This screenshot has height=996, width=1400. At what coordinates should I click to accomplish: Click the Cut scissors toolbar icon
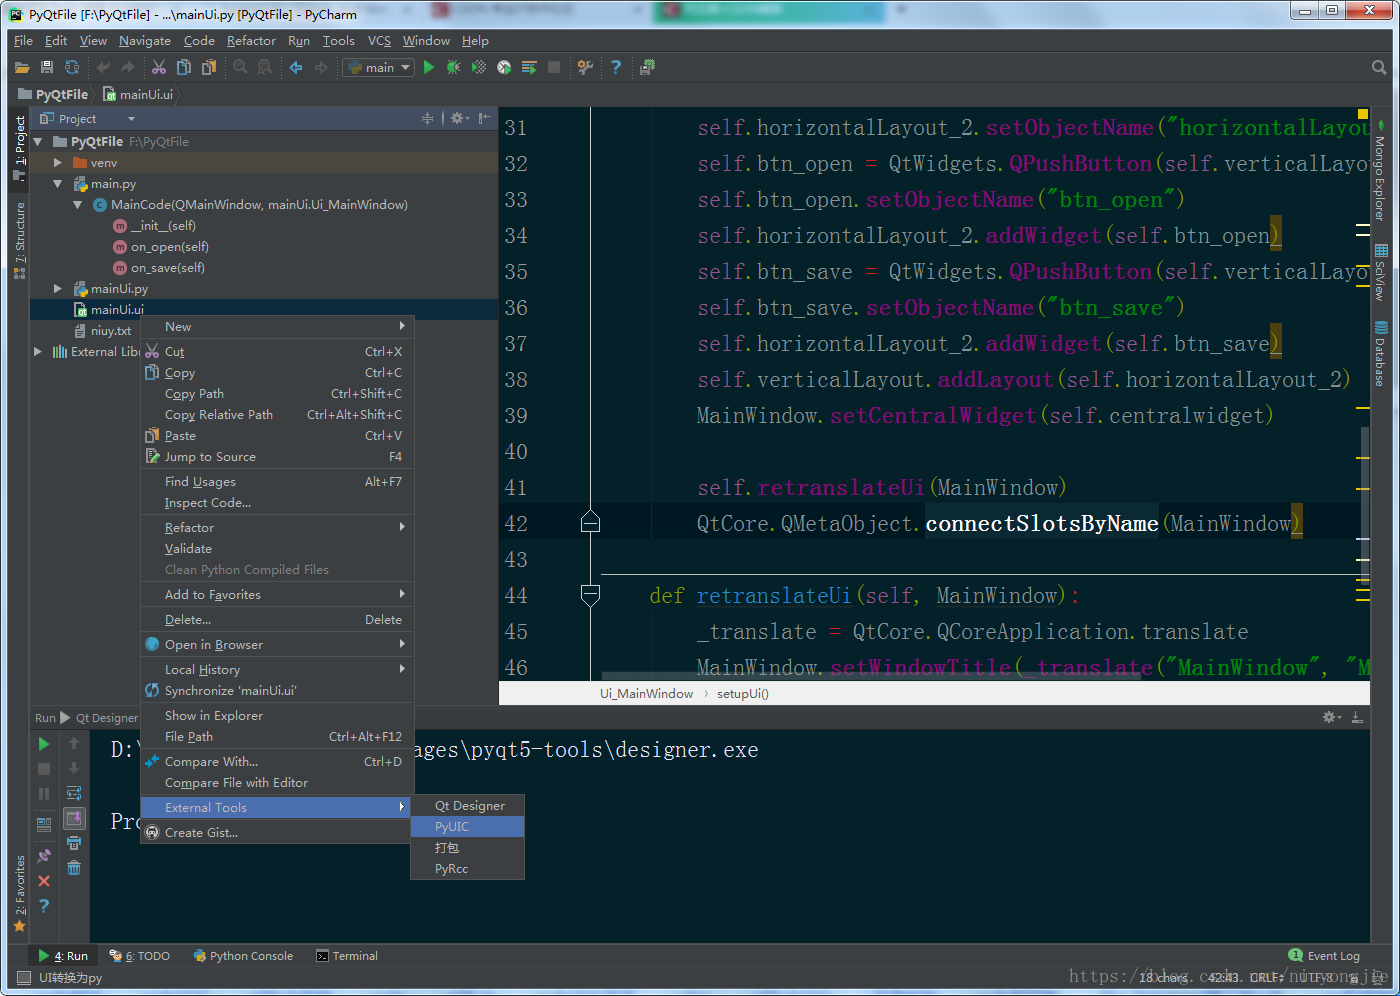click(159, 67)
